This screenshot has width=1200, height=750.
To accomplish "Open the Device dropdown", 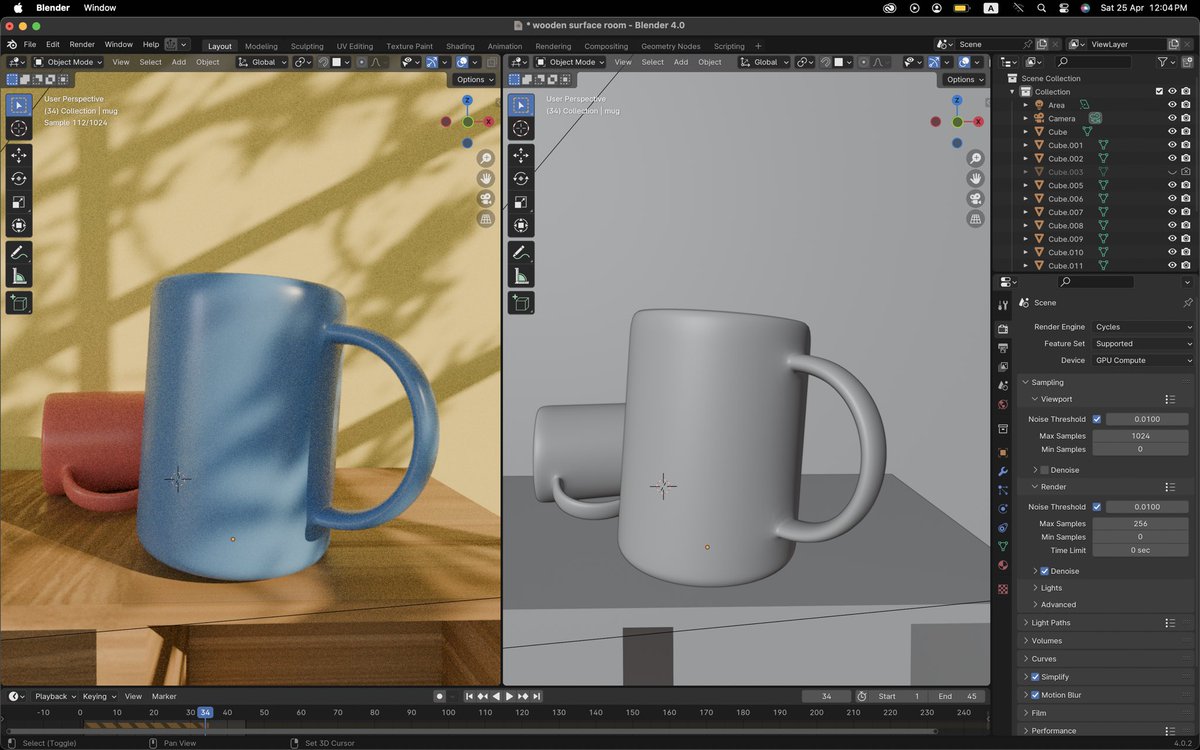I will (x=1142, y=360).
